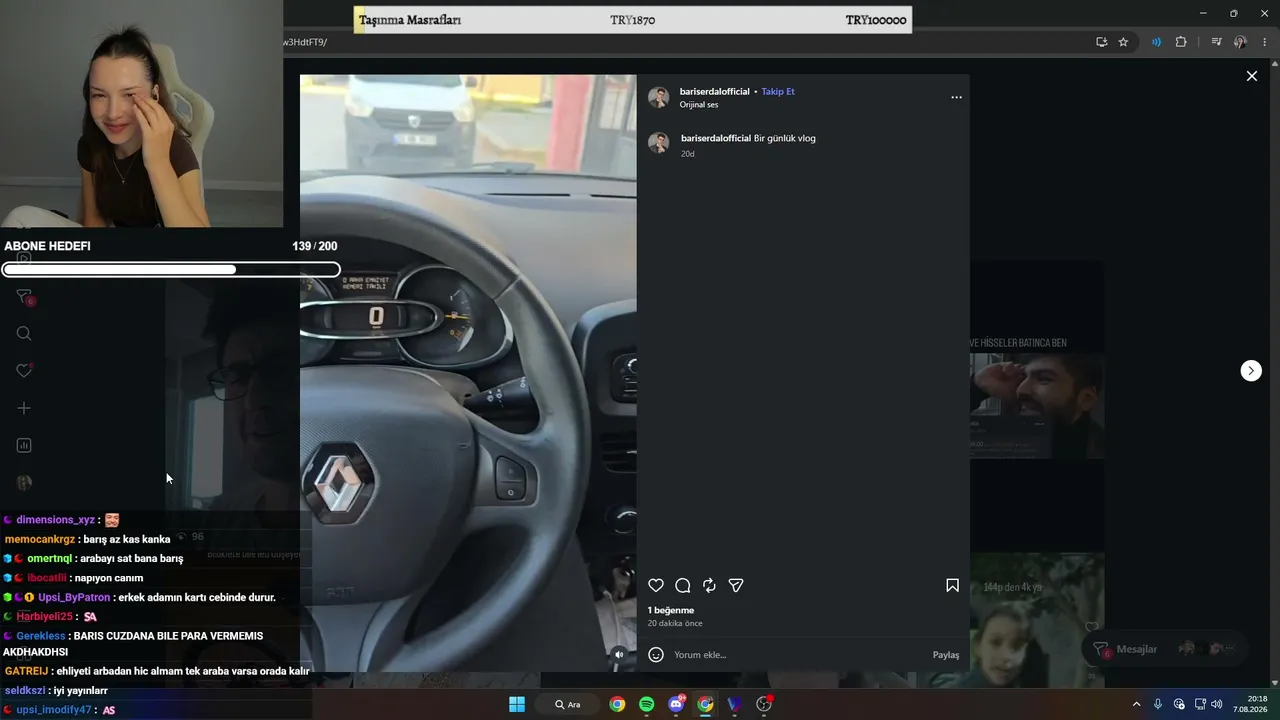Repost the reel with the repost icon
The image size is (1280, 720).
(x=709, y=586)
